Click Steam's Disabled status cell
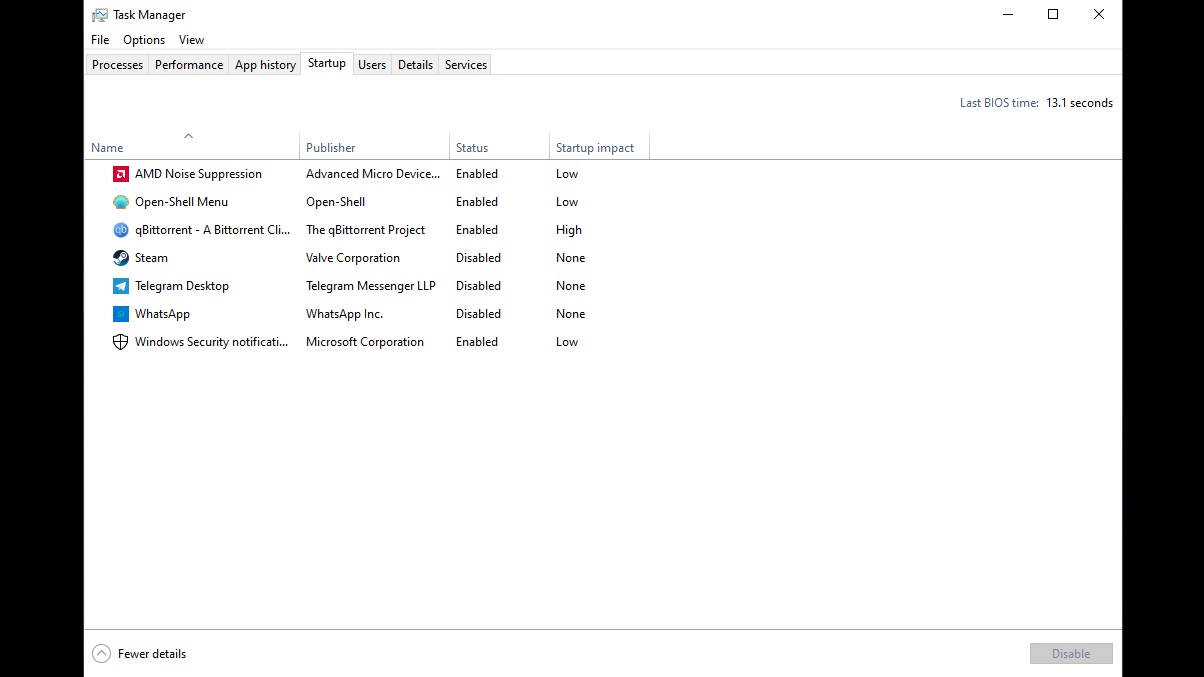 tap(478, 258)
